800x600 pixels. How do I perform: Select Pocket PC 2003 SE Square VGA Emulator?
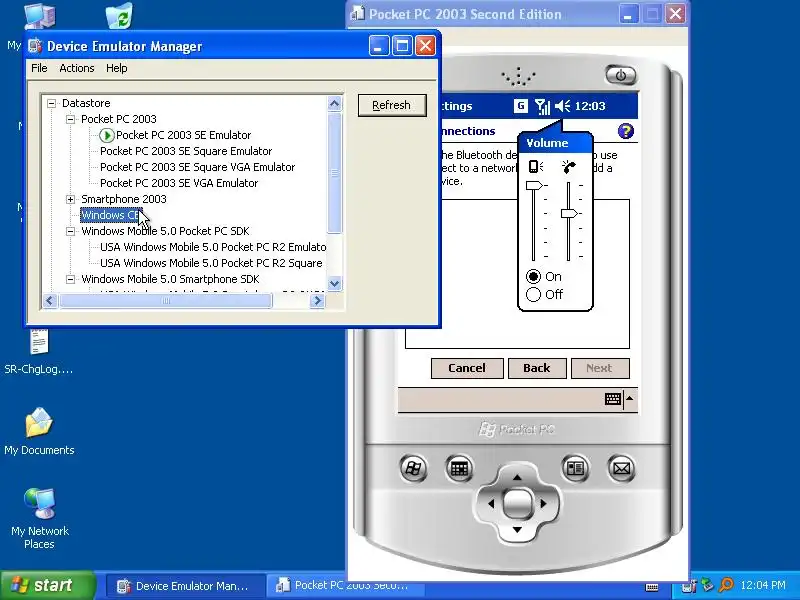click(197, 167)
